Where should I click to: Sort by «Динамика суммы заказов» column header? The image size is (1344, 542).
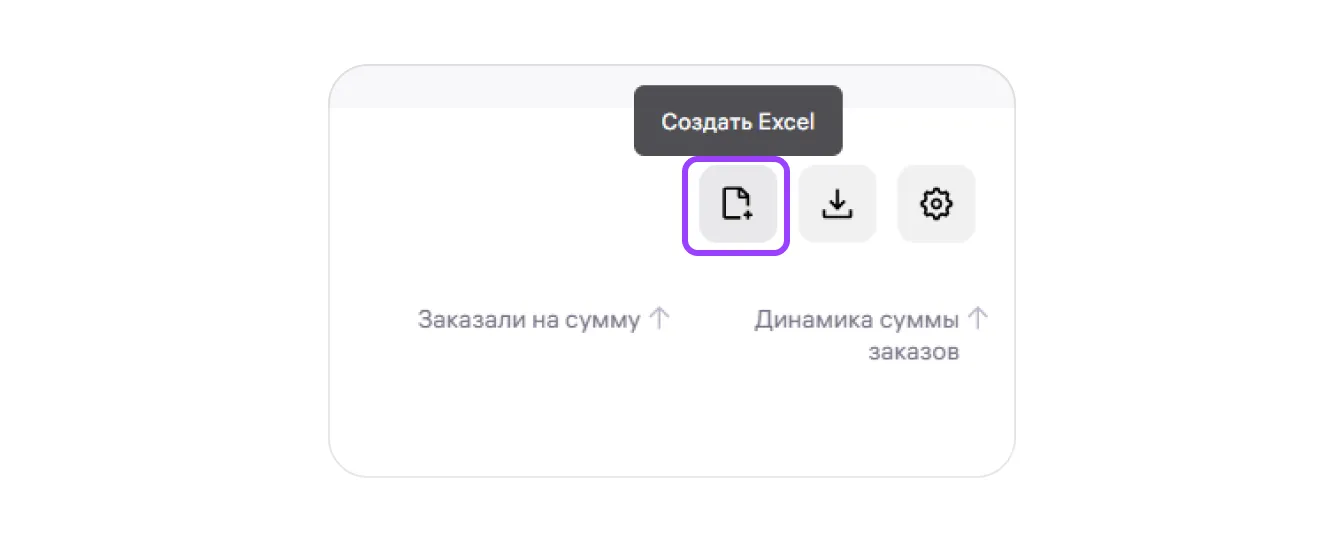pyautogui.click(x=857, y=321)
